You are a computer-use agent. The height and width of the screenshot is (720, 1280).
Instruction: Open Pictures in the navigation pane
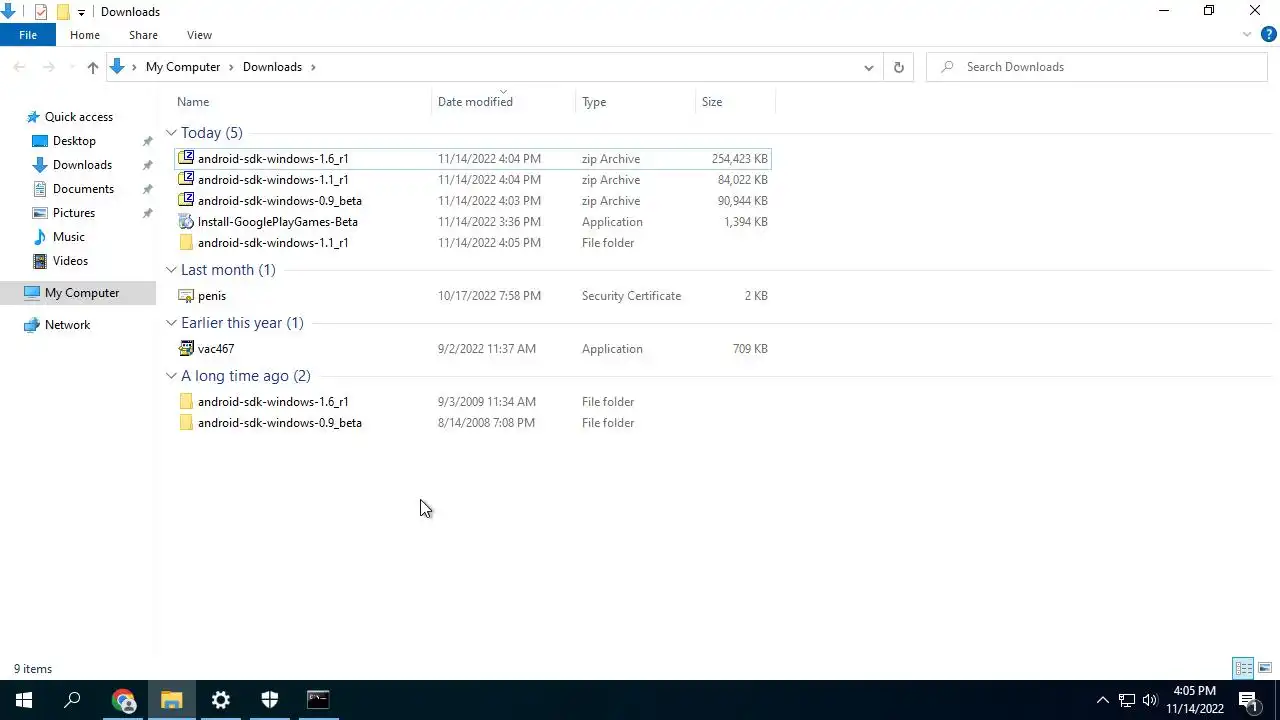pos(74,213)
